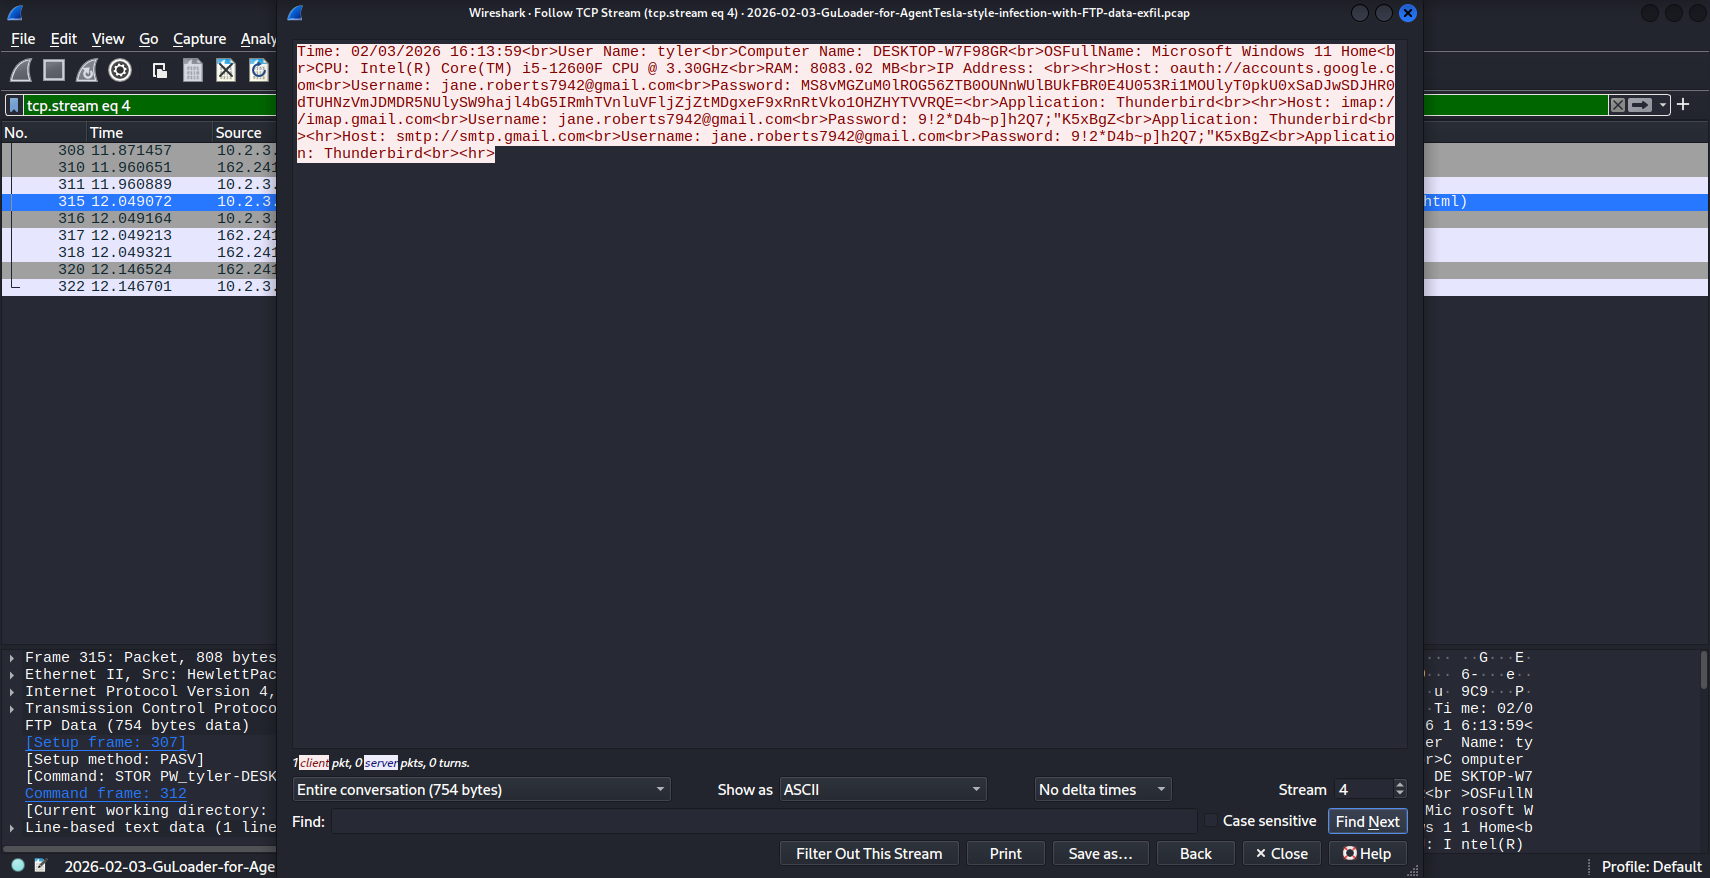
Task: Click the tcp.stream eq 4 filter field
Action: tap(150, 105)
